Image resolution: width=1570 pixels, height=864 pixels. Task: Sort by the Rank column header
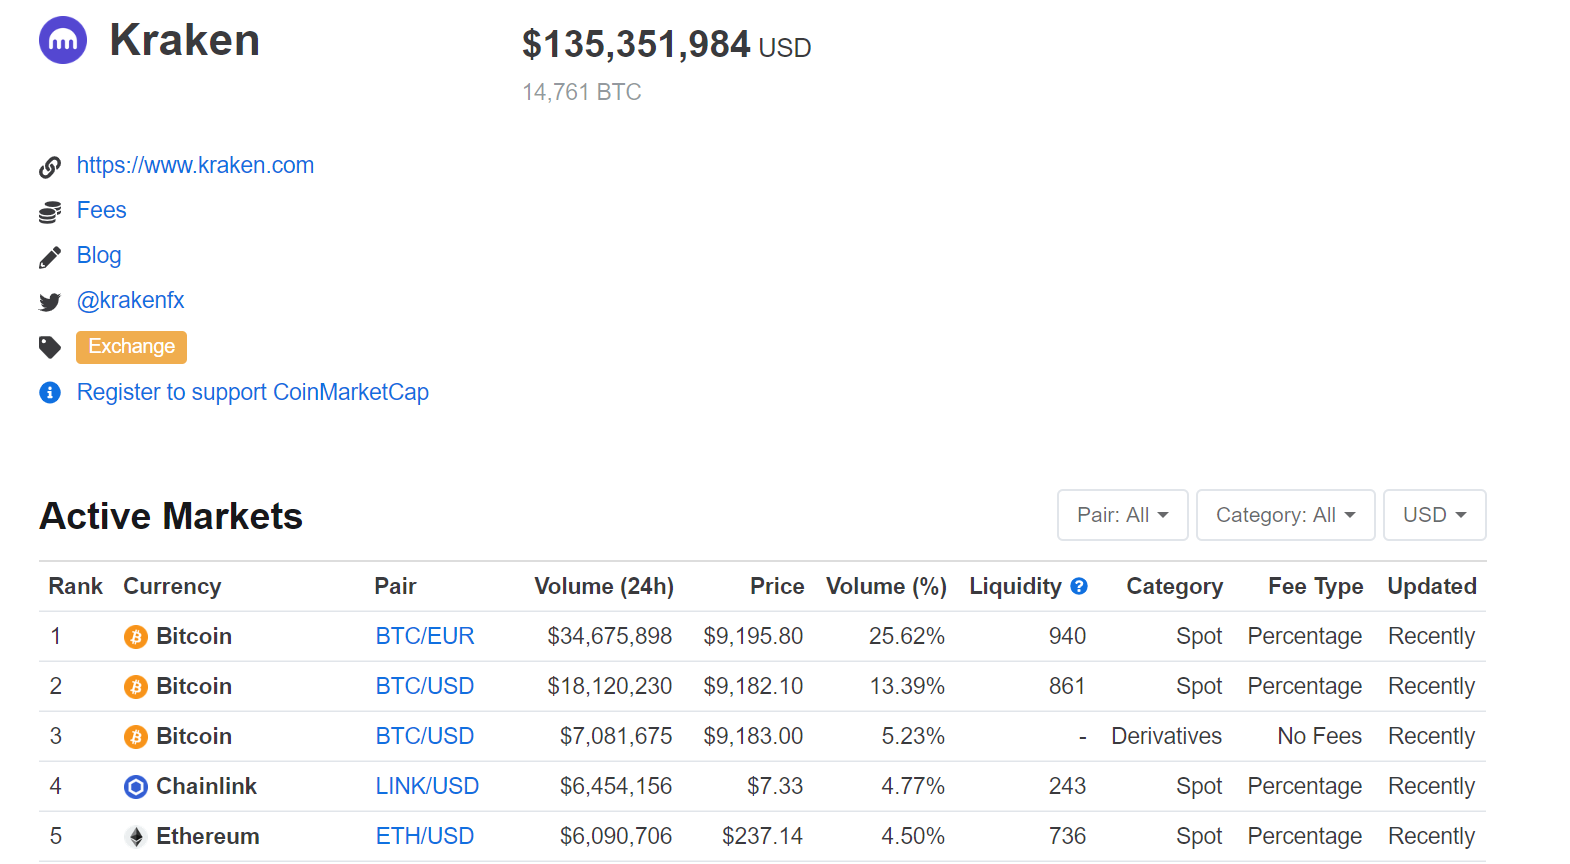[x=76, y=586]
